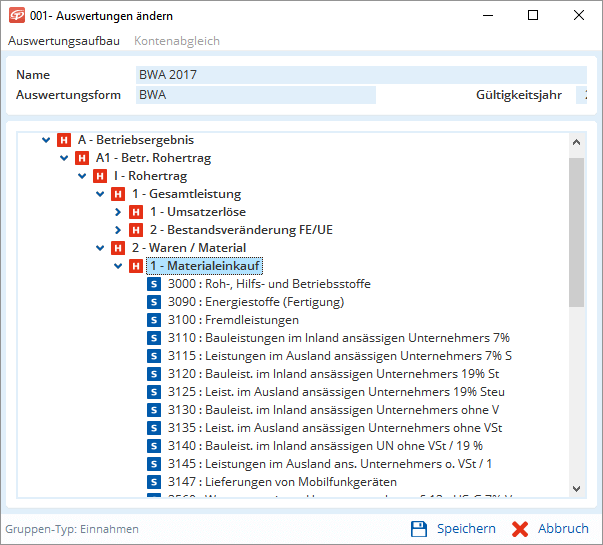The width and height of the screenshot is (603, 545).
Task: Click the red H icon beside A - Betriebsergebnis
Action: pyautogui.click(x=65, y=140)
